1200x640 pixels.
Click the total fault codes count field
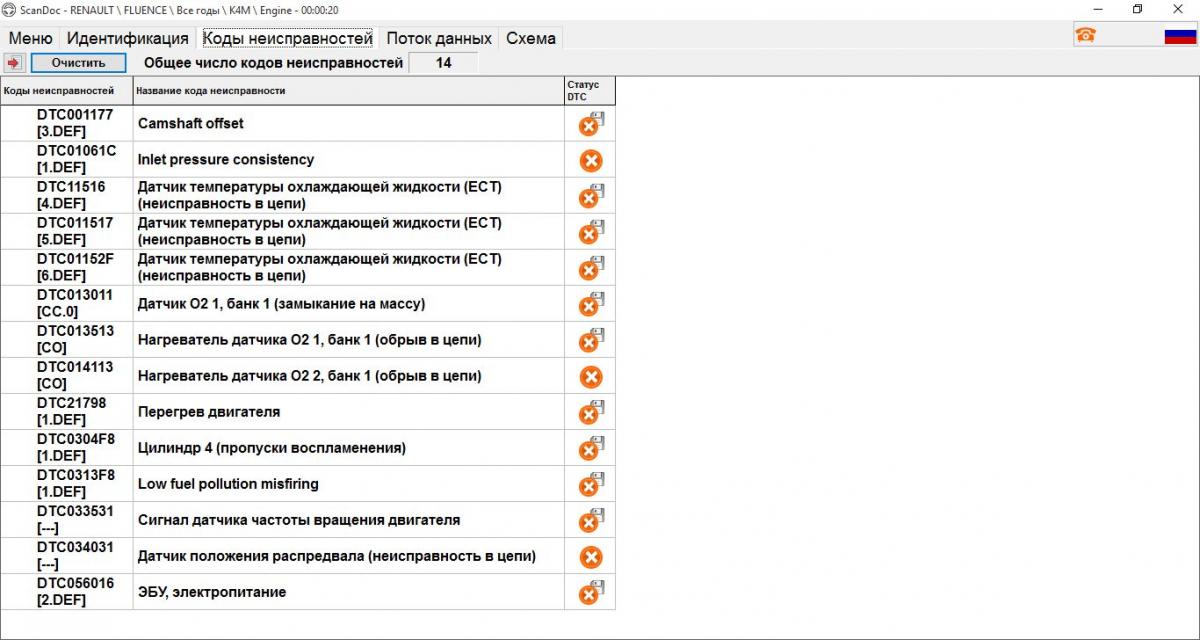tap(443, 62)
